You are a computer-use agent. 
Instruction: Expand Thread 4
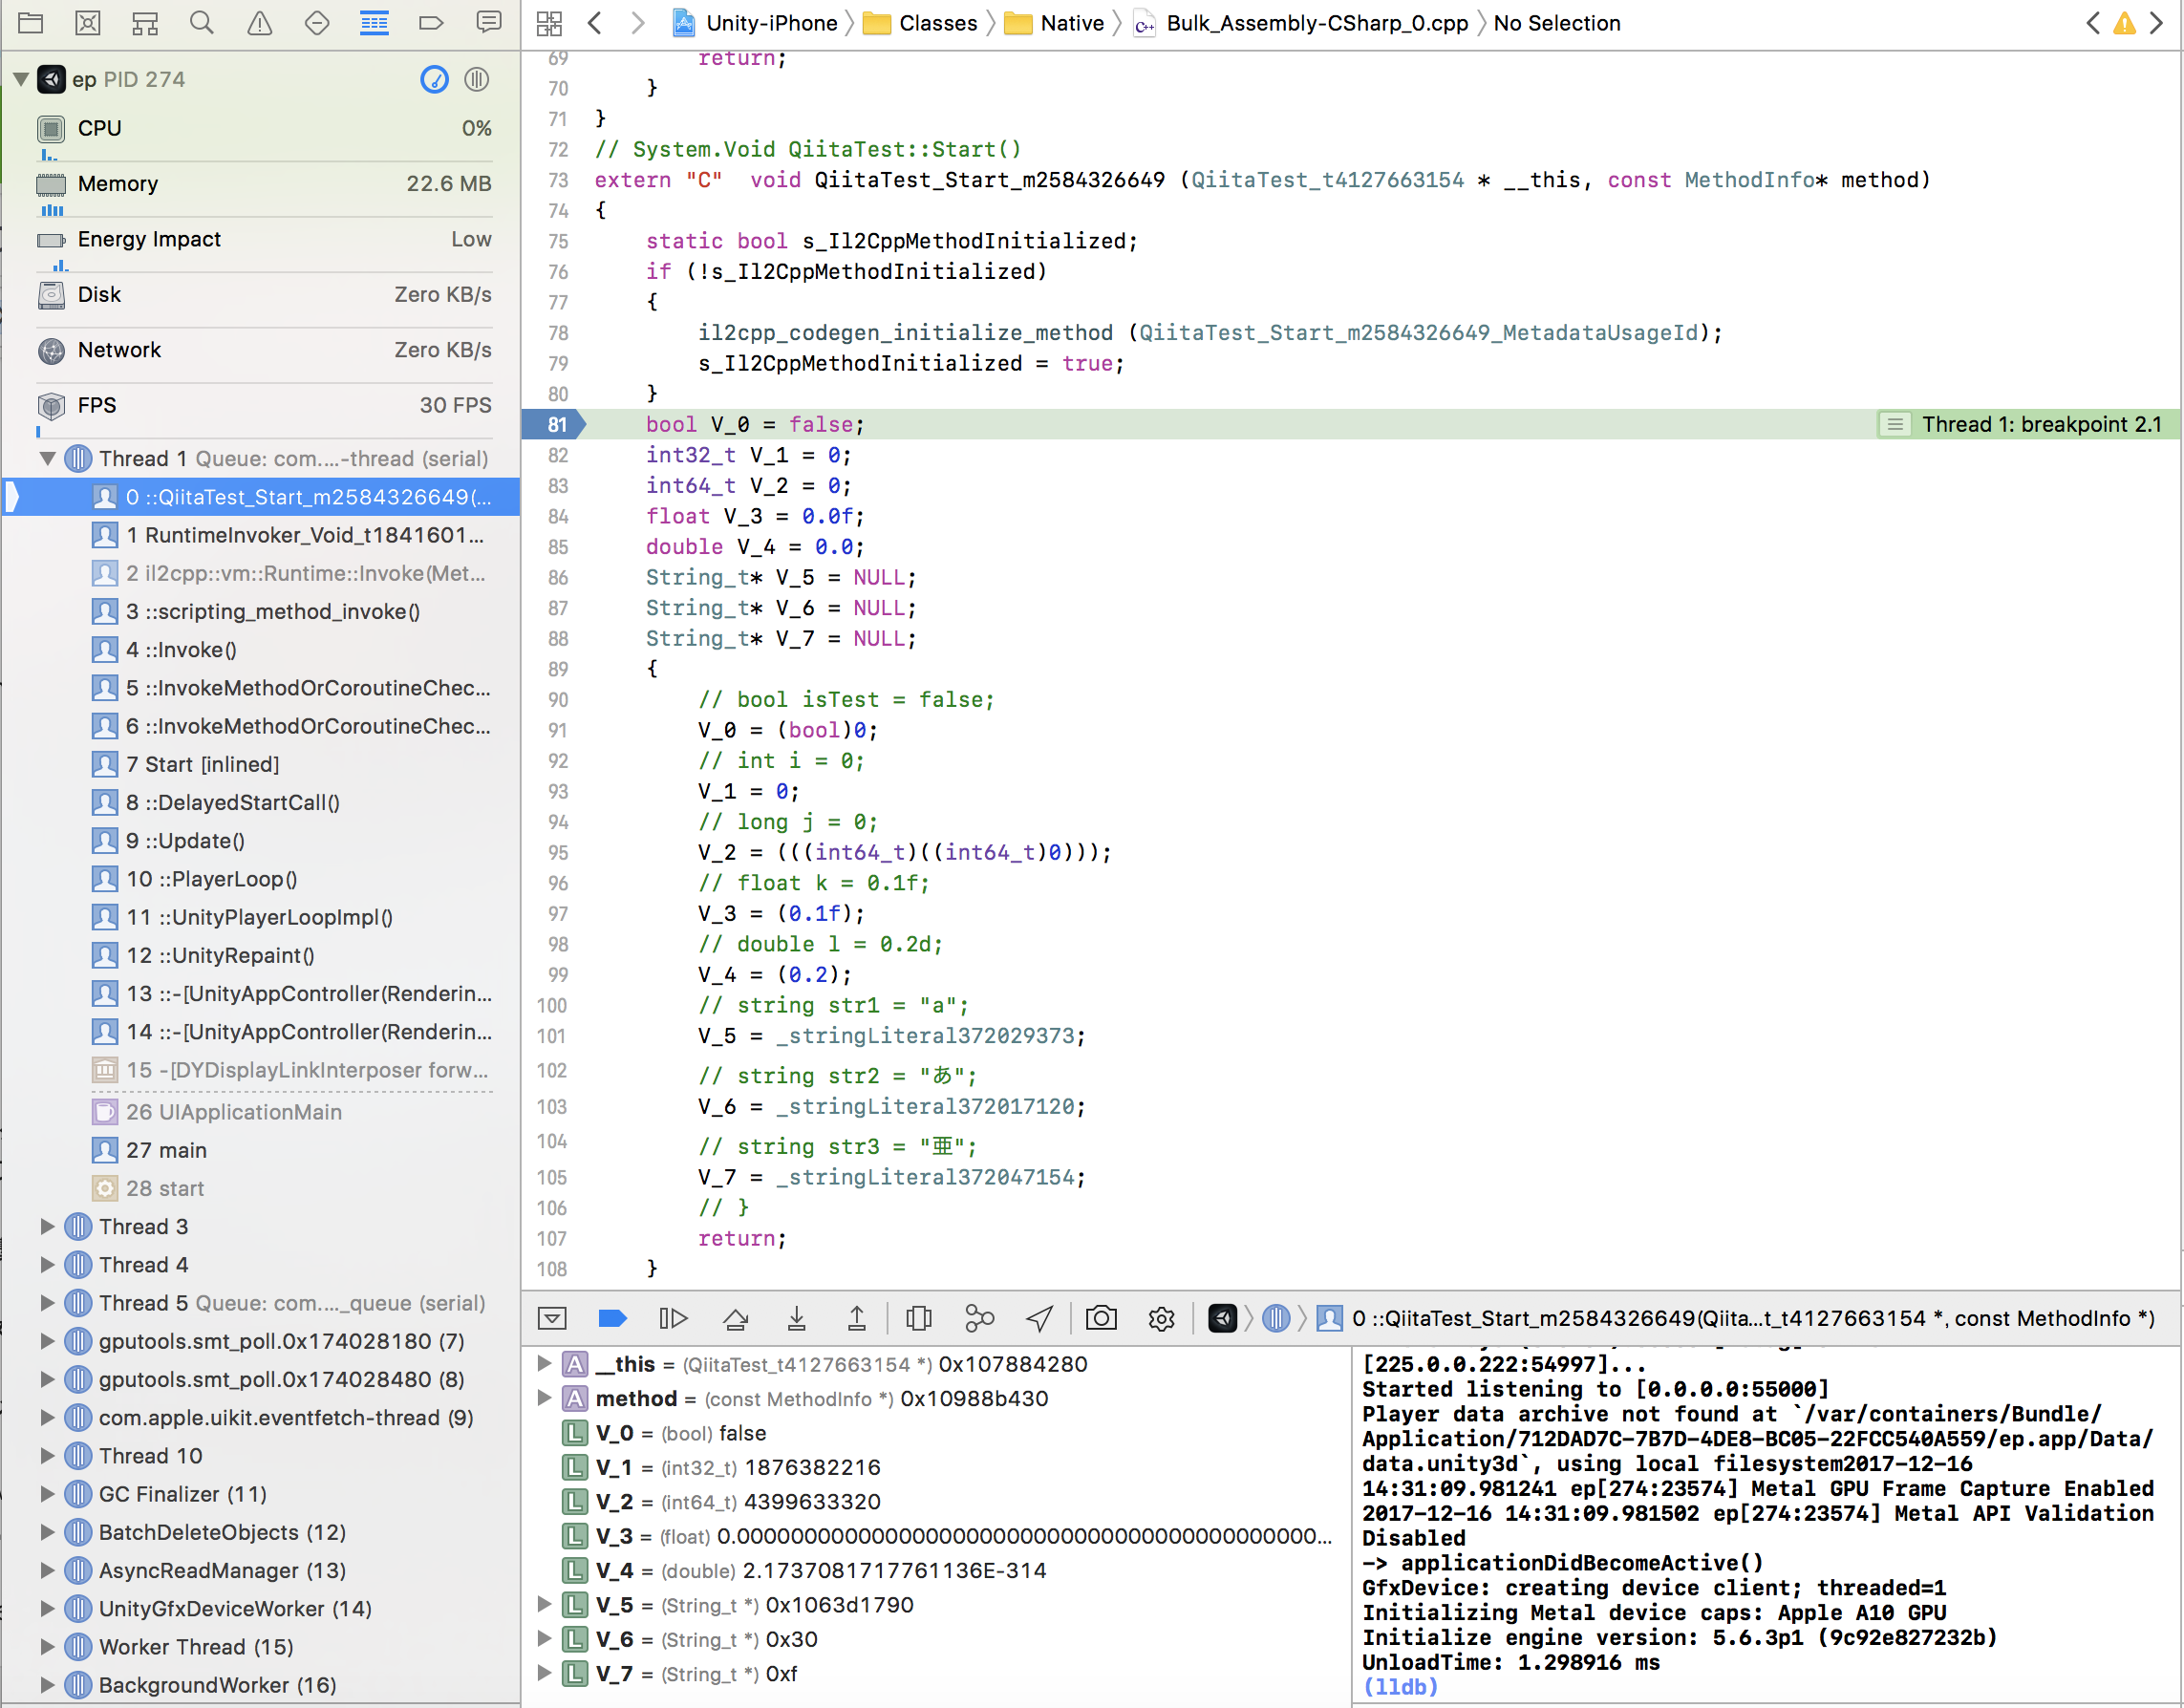[47, 1264]
